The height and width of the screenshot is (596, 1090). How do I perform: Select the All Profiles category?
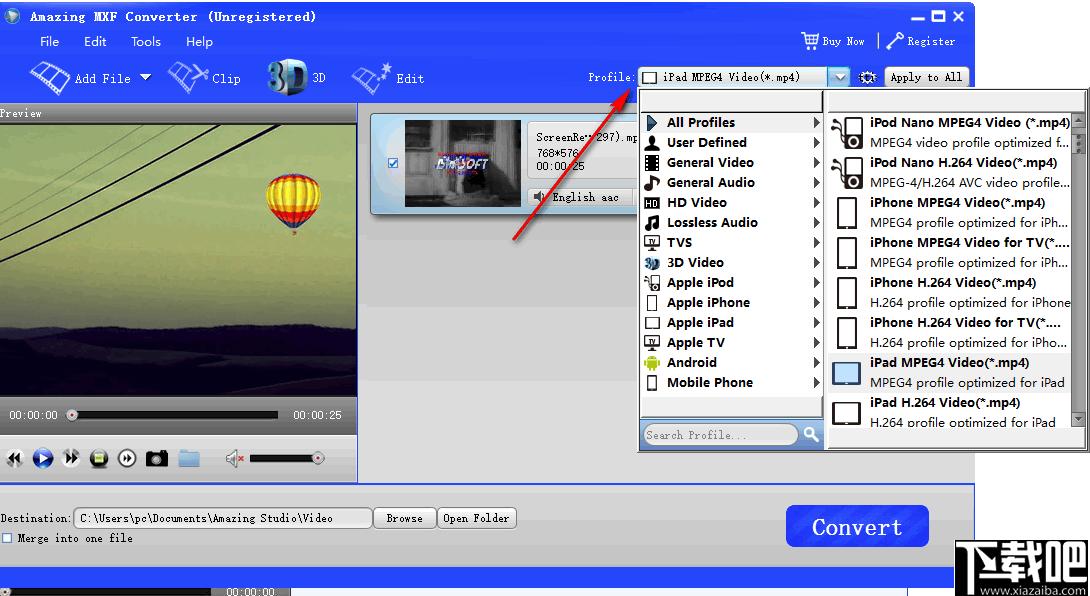pos(731,122)
